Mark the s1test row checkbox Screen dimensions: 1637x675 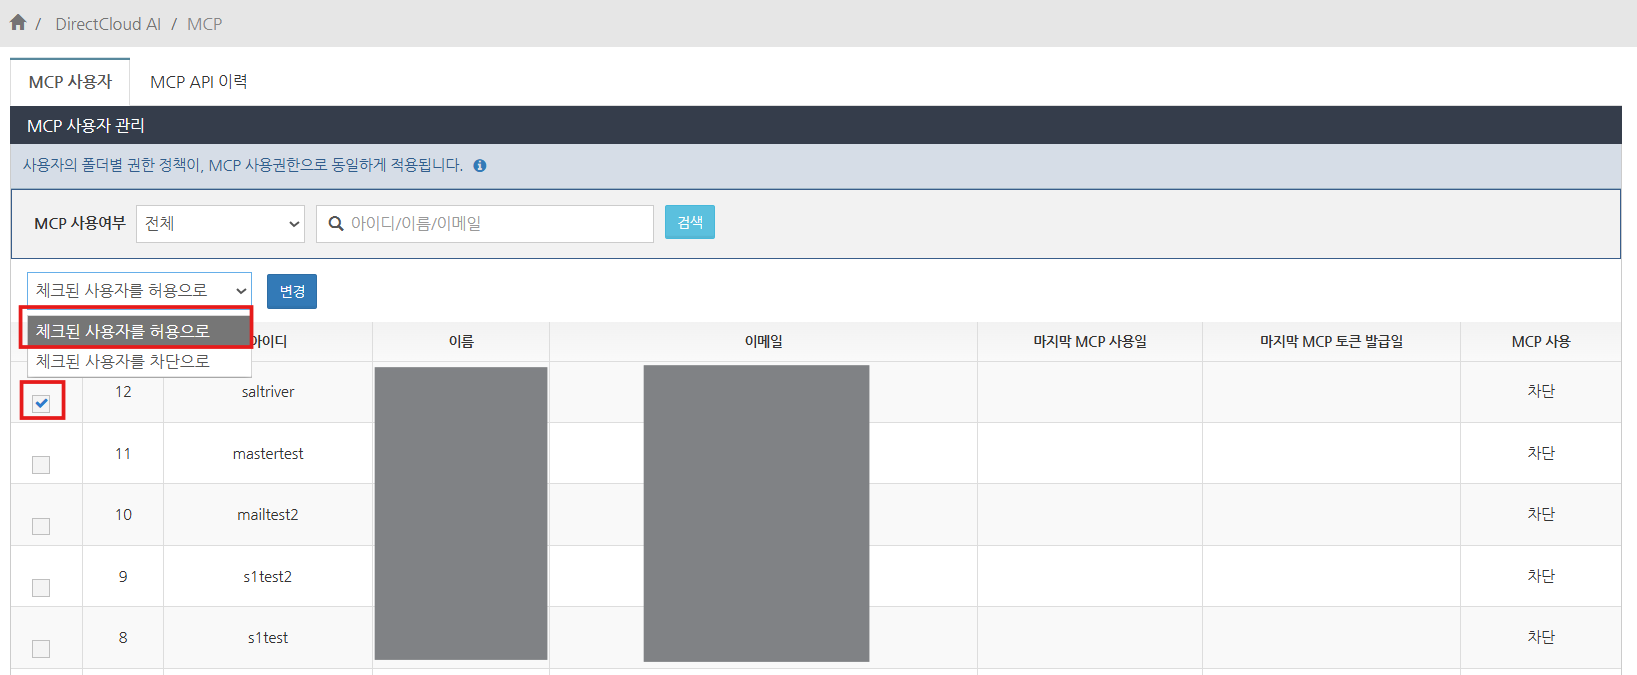tap(41, 649)
